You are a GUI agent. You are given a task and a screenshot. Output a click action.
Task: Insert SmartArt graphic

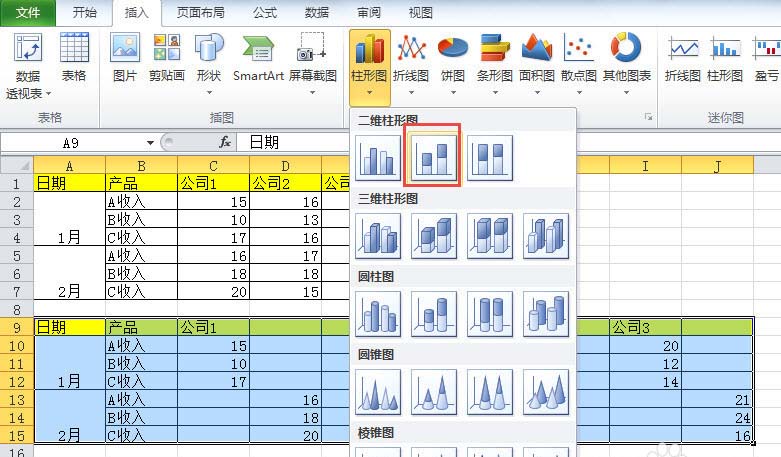click(x=258, y=57)
